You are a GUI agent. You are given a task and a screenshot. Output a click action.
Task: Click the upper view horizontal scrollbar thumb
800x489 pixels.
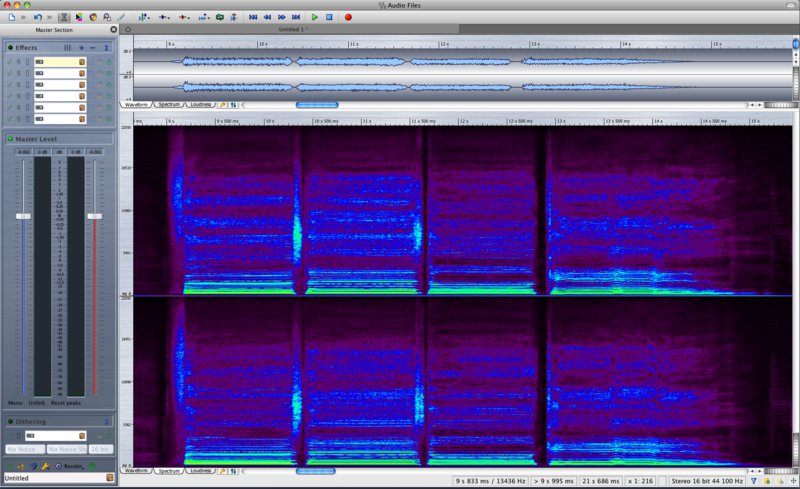coord(317,105)
